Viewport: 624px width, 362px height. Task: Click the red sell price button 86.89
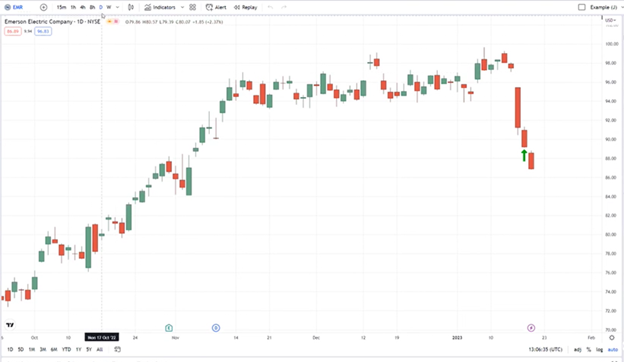[x=13, y=31]
